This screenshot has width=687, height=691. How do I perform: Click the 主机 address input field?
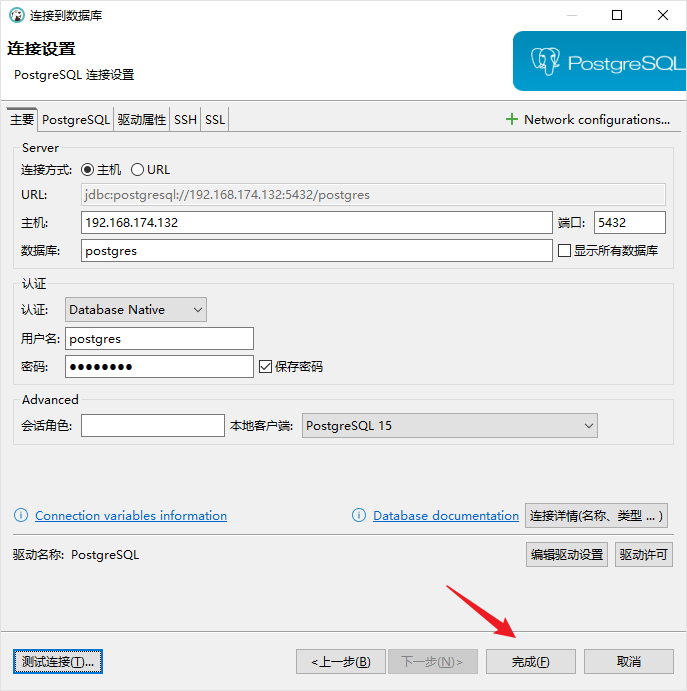point(315,222)
